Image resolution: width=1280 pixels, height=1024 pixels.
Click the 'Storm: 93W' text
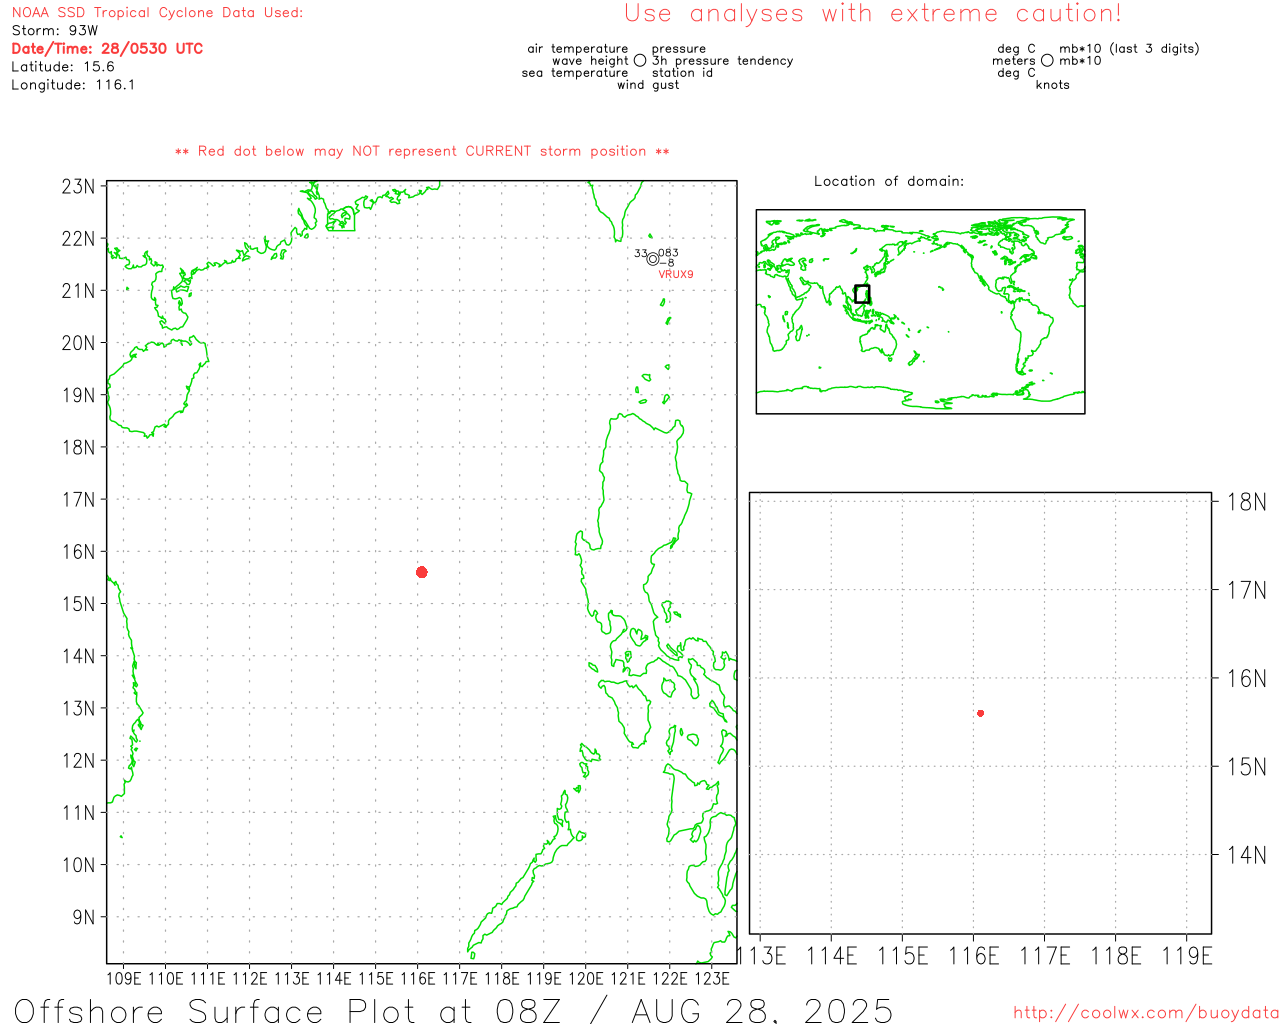(55, 31)
